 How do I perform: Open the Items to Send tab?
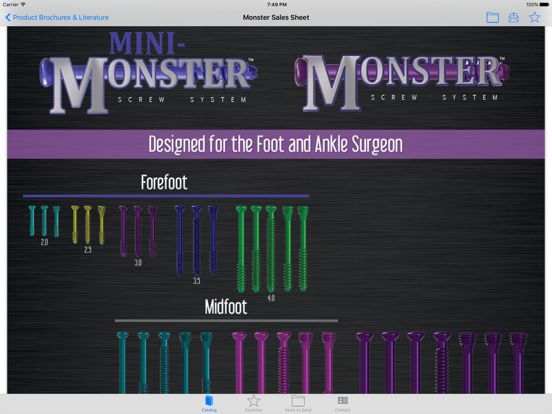(298, 403)
